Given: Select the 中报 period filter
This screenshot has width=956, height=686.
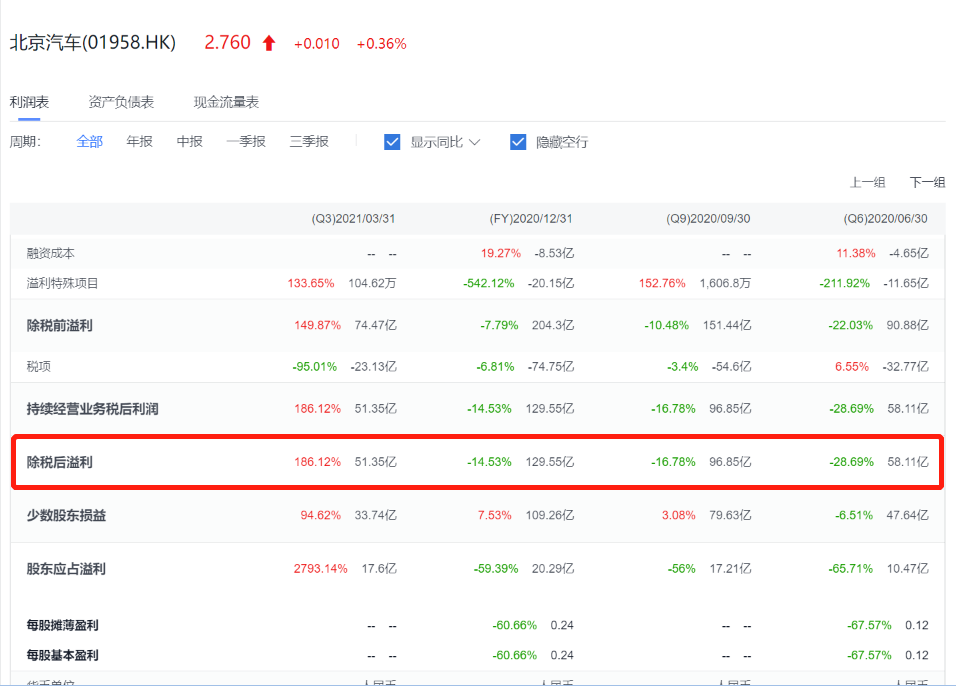Looking at the screenshot, I should click(x=189, y=141).
